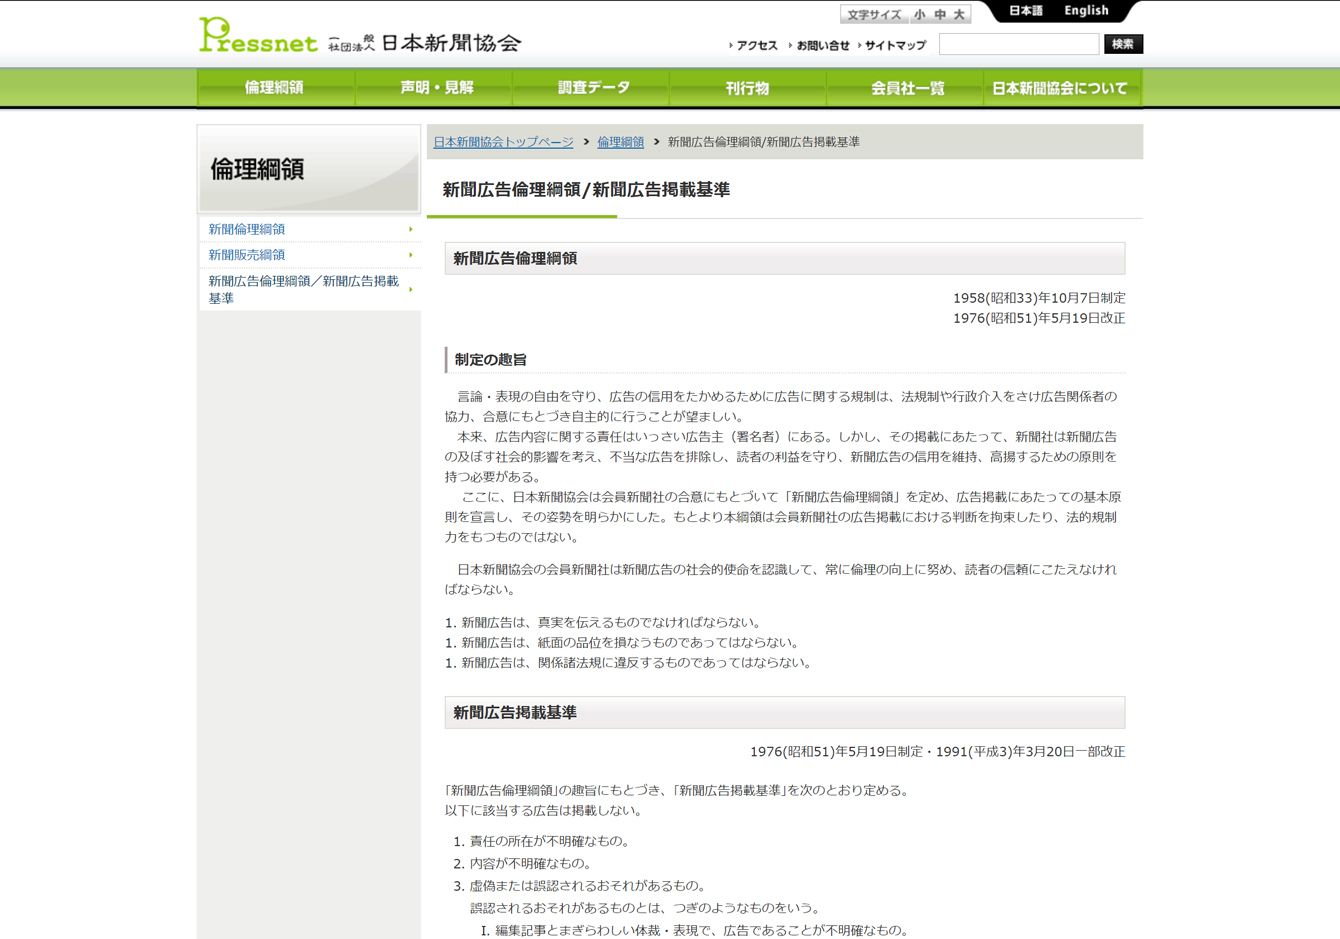This screenshot has width=1340, height=939.
Task: Open the 会員社一覧 navigation menu
Action: click(x=907, y=88)
